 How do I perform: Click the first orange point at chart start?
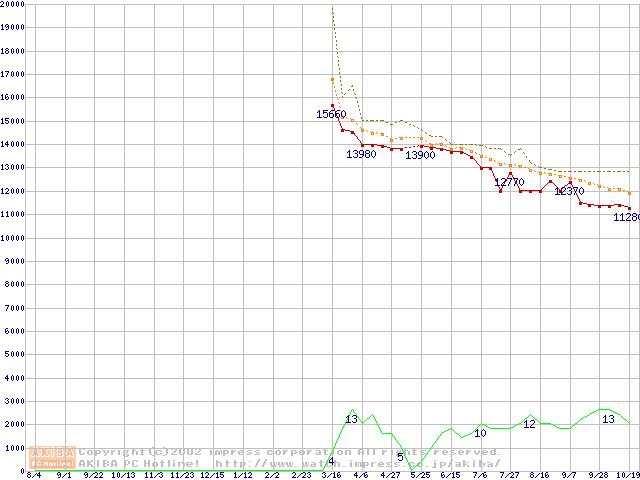(332, 79)
